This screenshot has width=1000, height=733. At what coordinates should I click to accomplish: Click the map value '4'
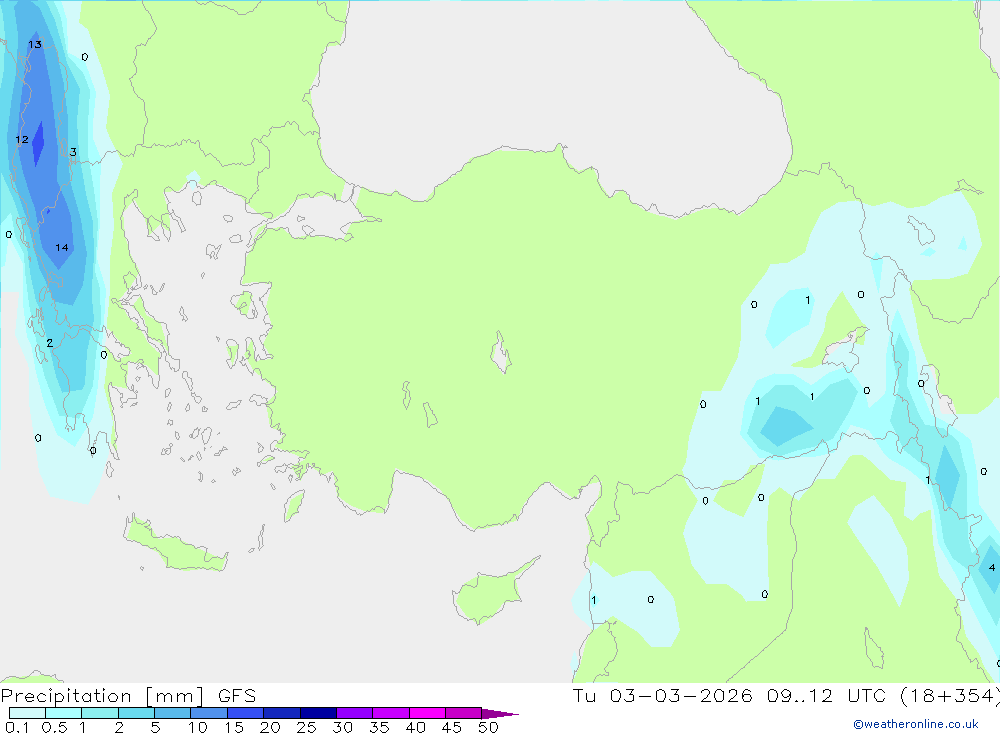coord(992,567)
